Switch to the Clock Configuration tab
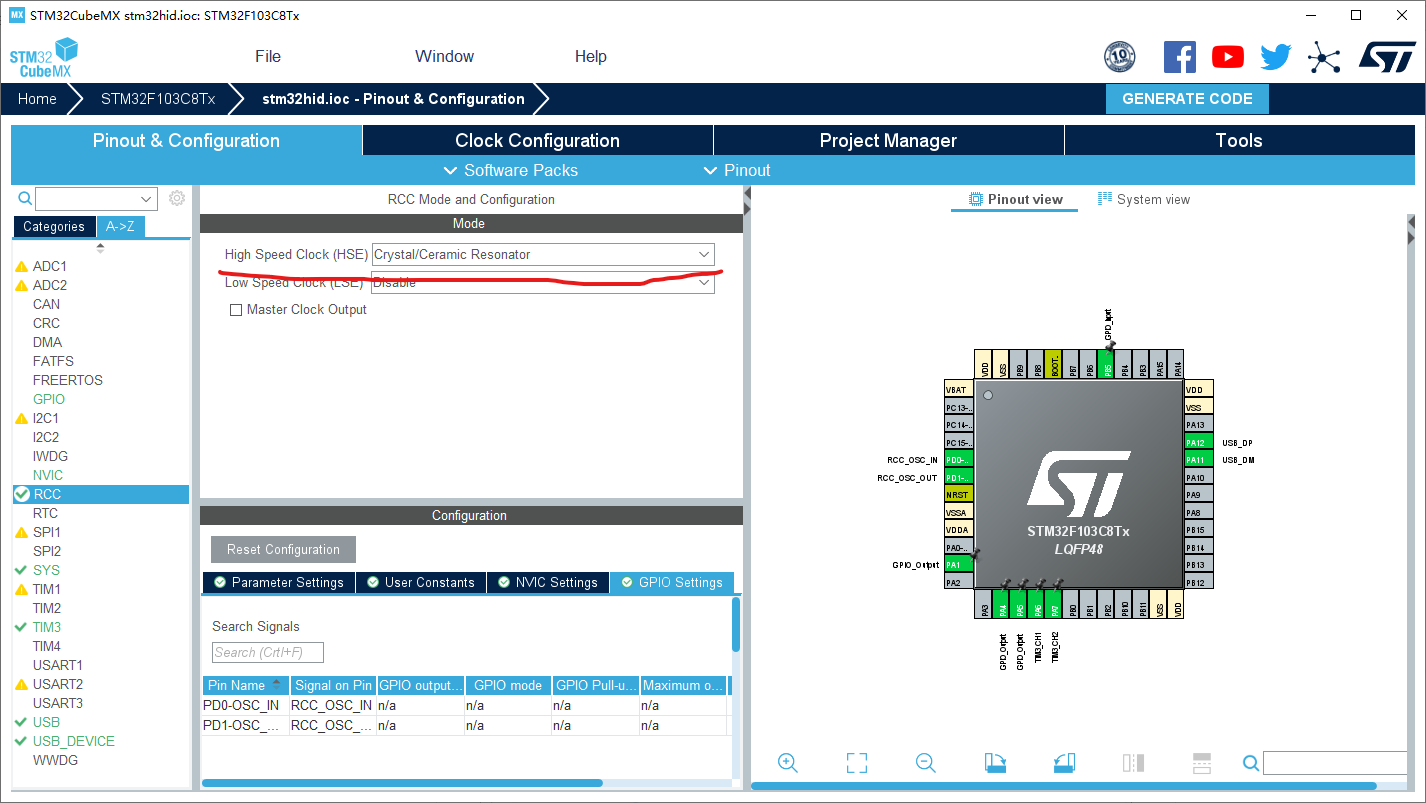Image resolution: width=1426 pixels, height=803 pixels. (x=538, y=141)
